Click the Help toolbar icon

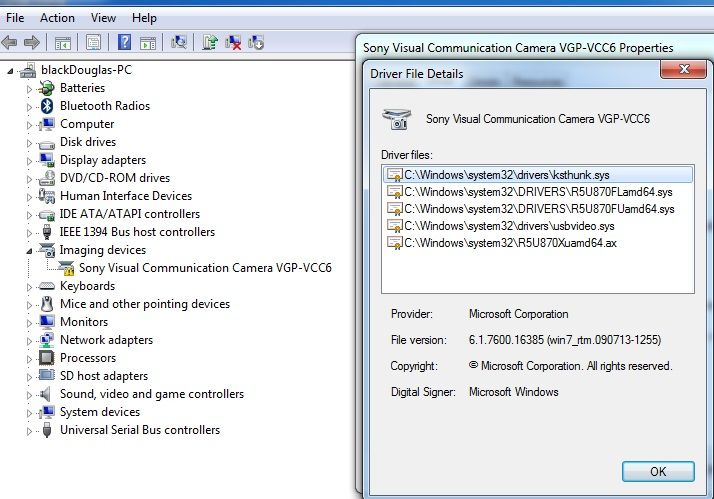point(125,42)
